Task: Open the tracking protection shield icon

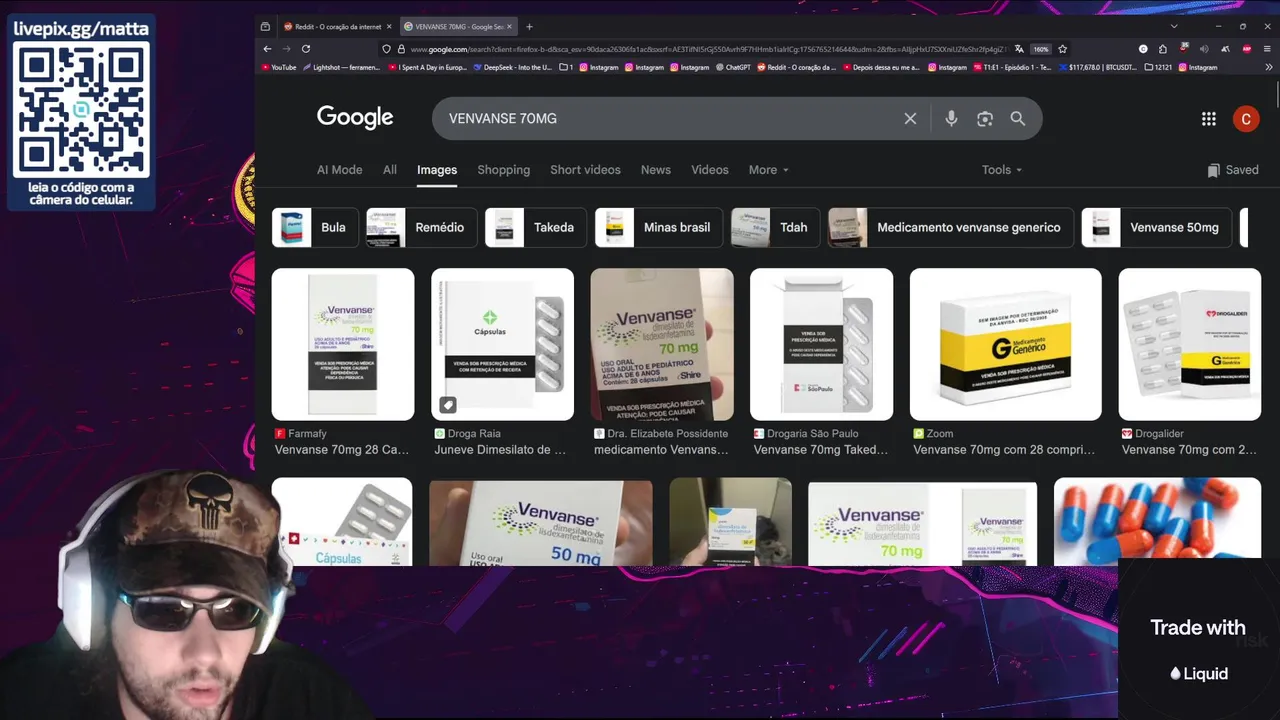Action: click(x=386, y=48)
